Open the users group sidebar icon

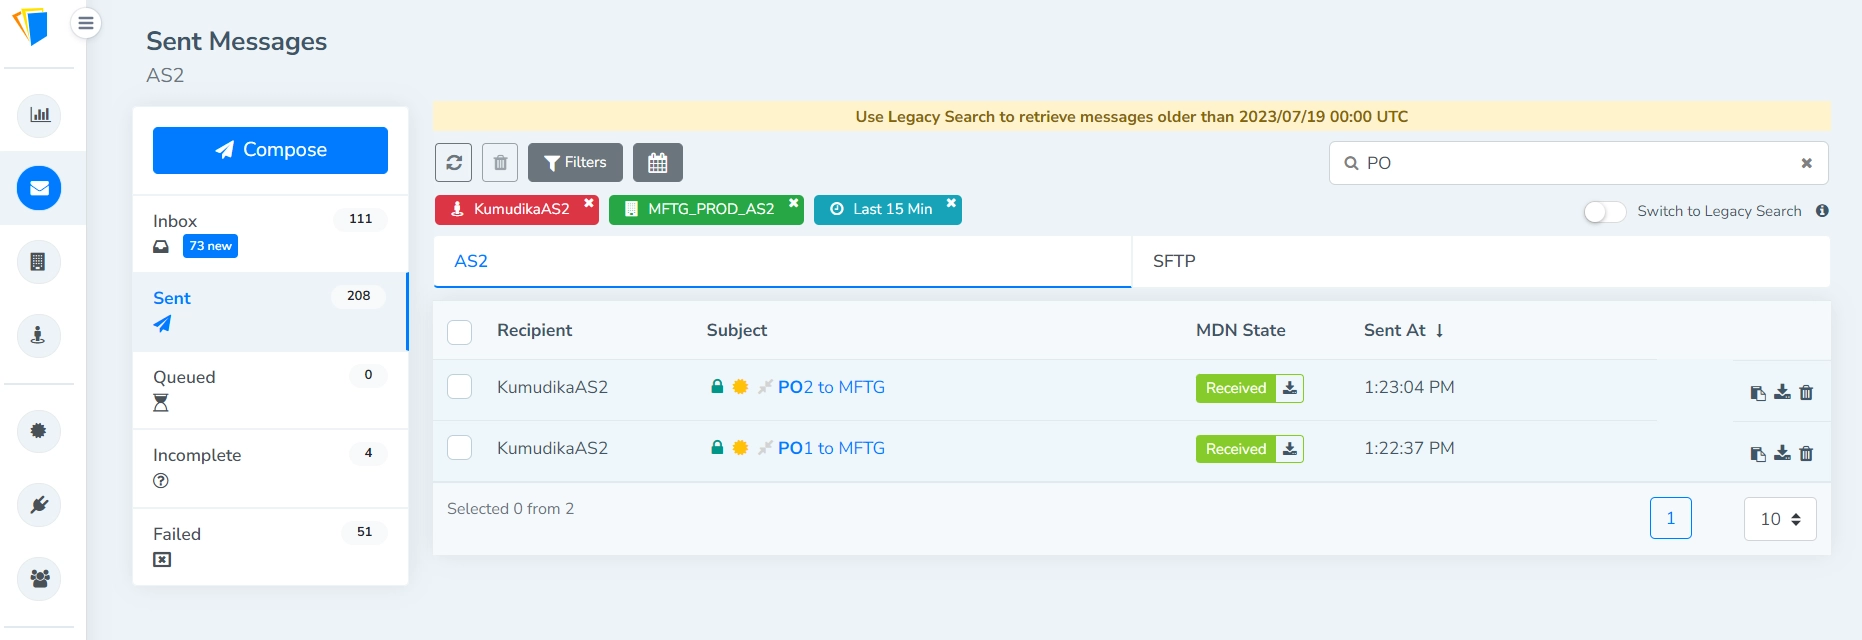click(39, 578)
